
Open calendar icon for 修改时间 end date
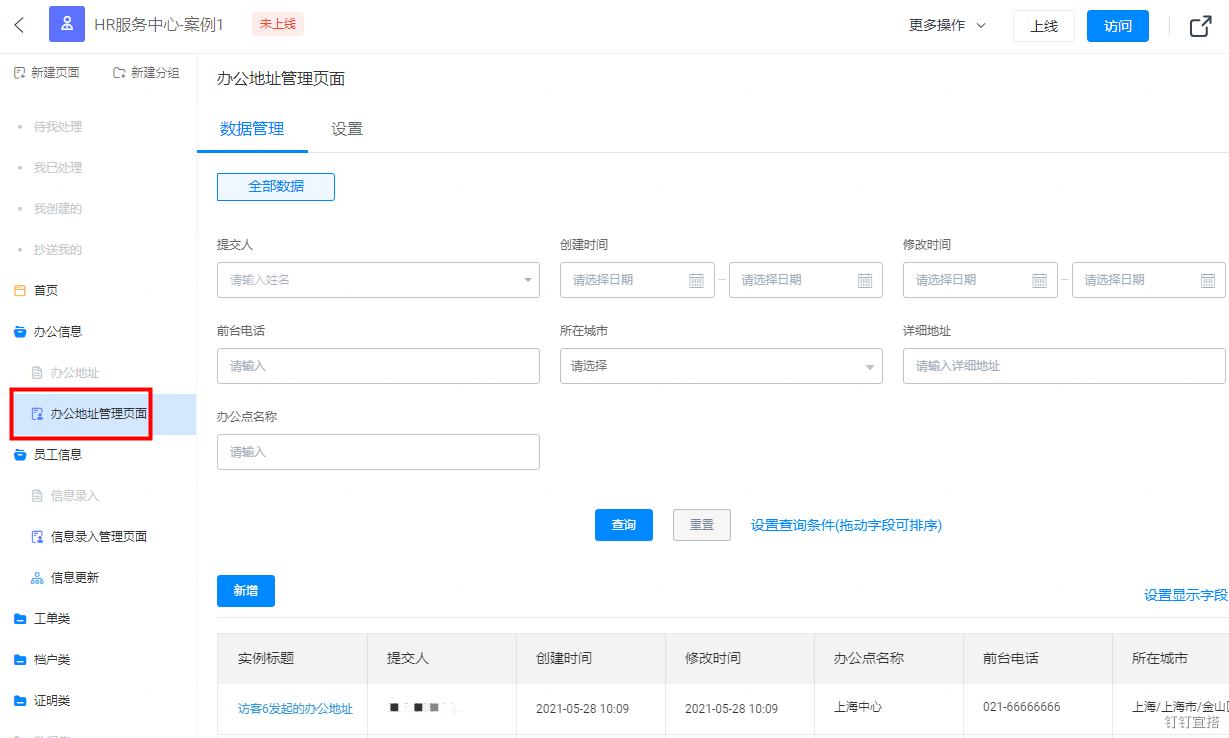tap(1208, 280)
